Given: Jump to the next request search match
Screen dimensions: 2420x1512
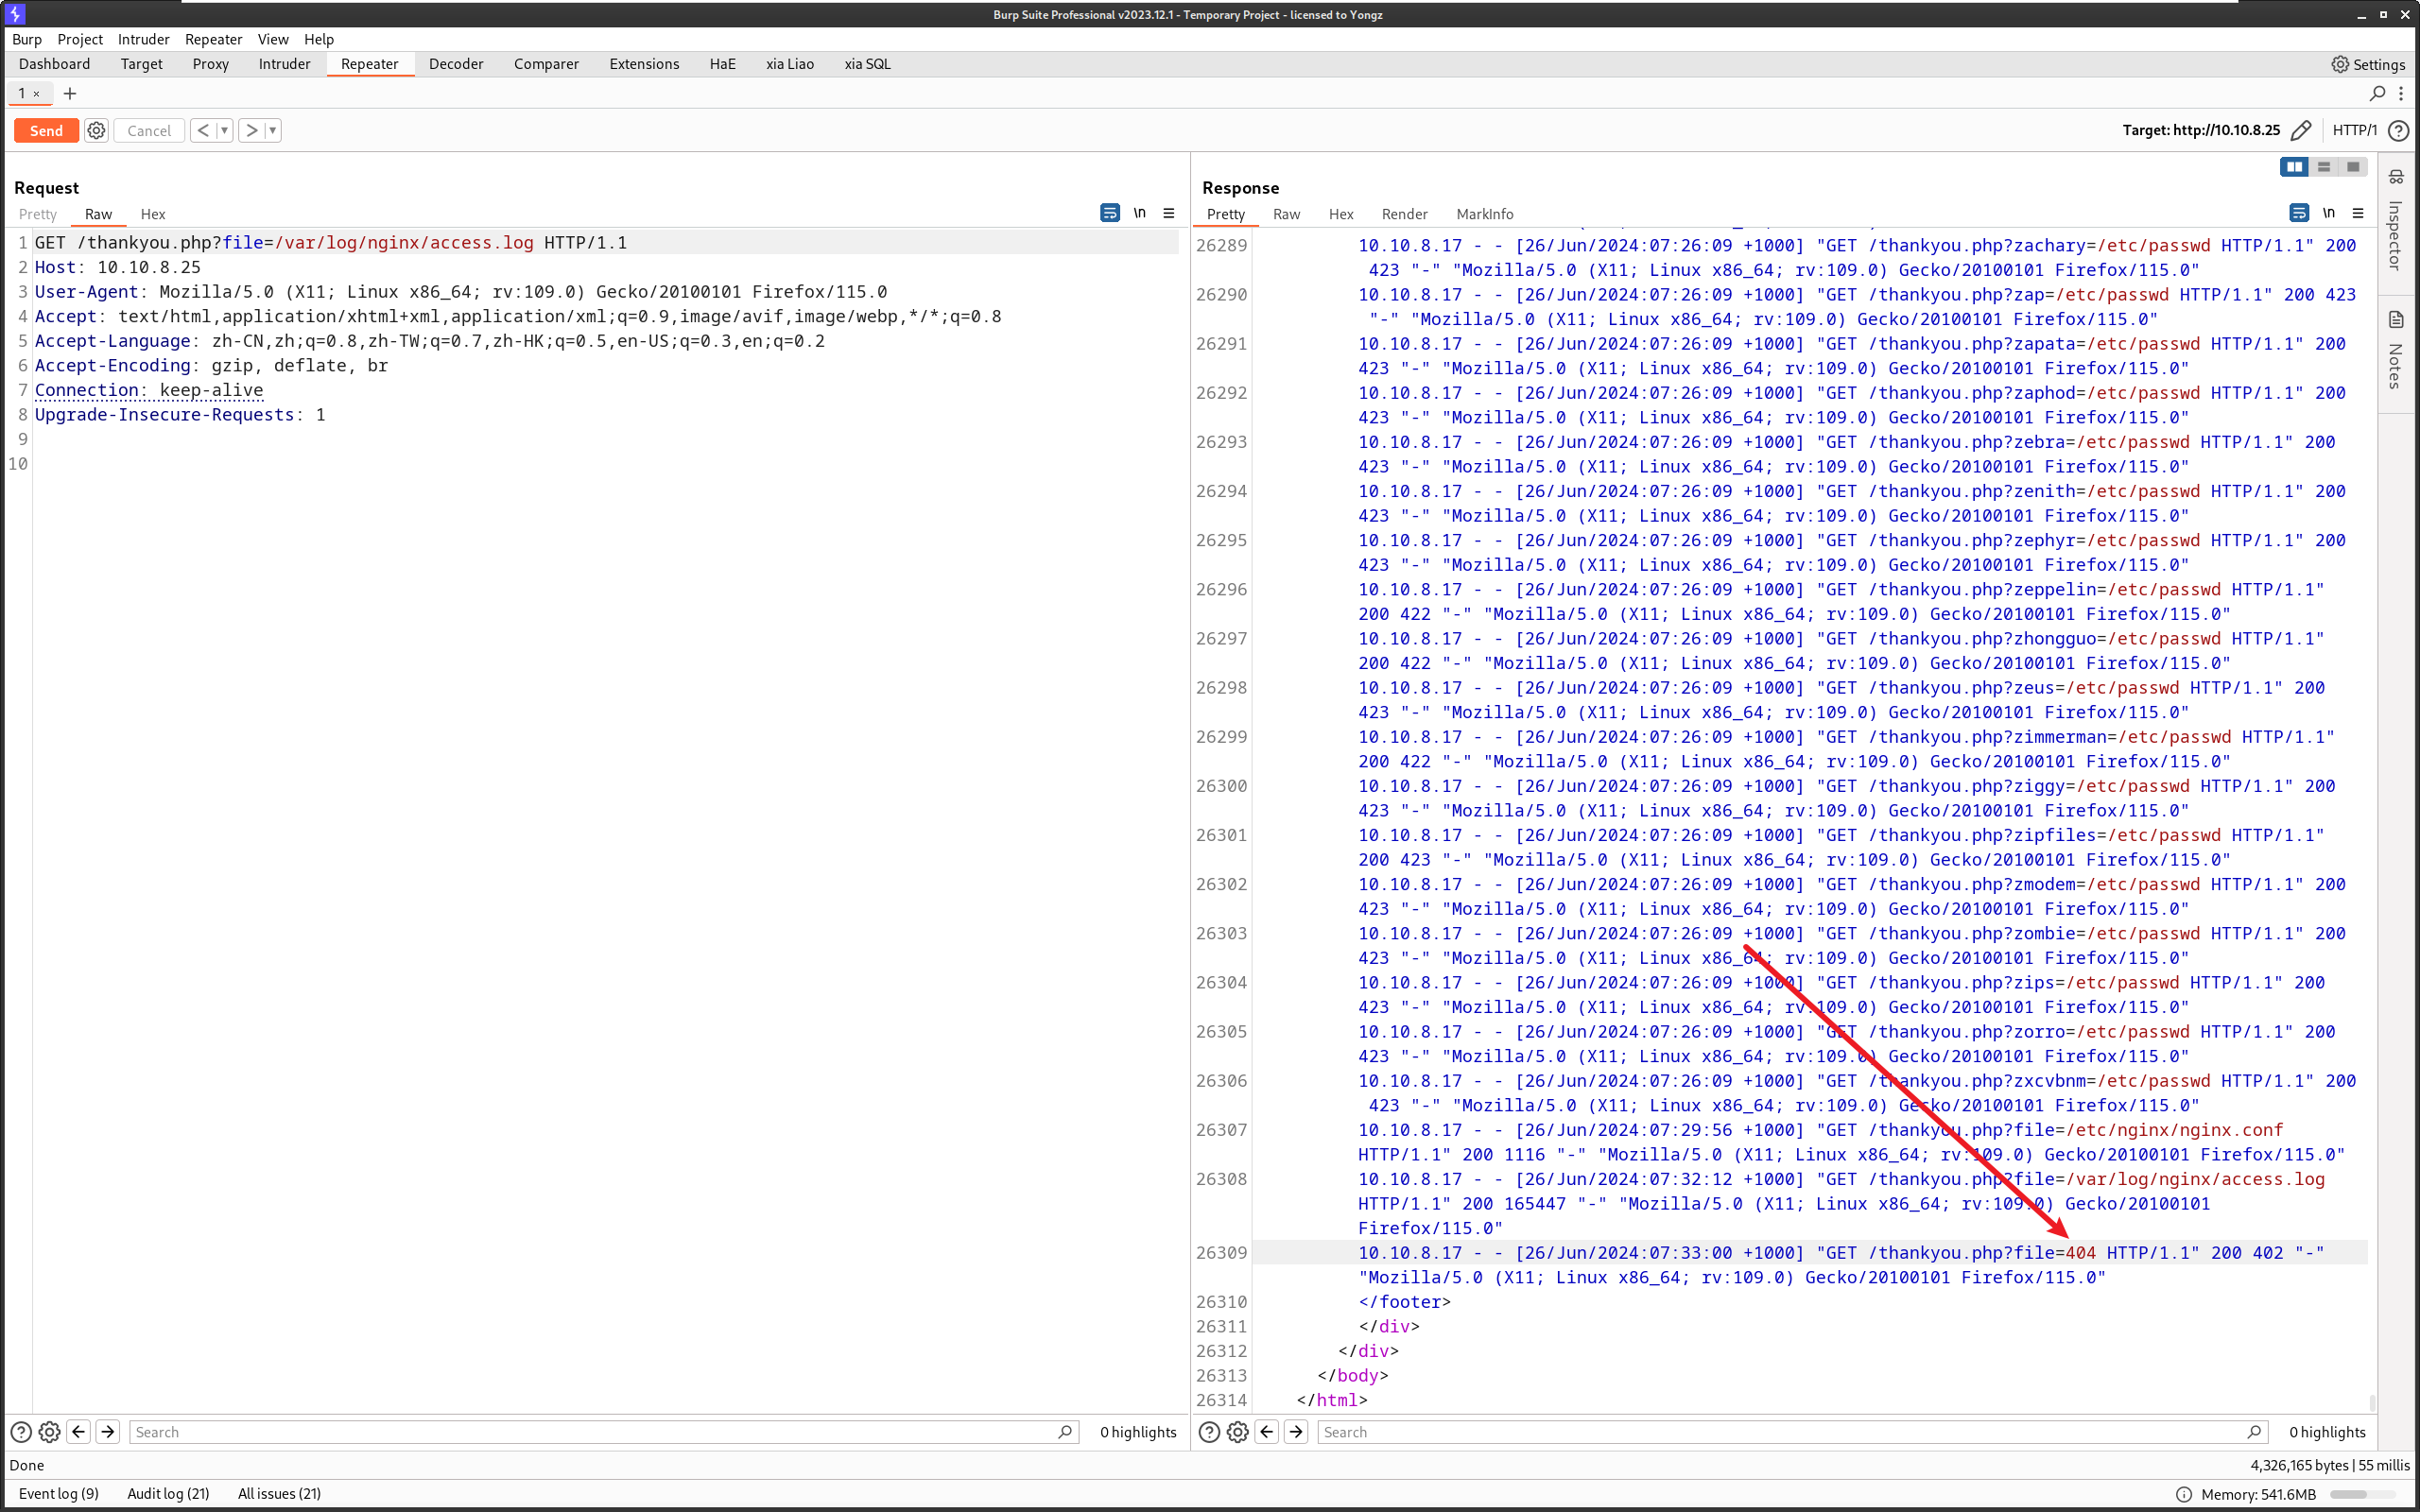Looking at the screenshot, I should tap(108, 1432).
